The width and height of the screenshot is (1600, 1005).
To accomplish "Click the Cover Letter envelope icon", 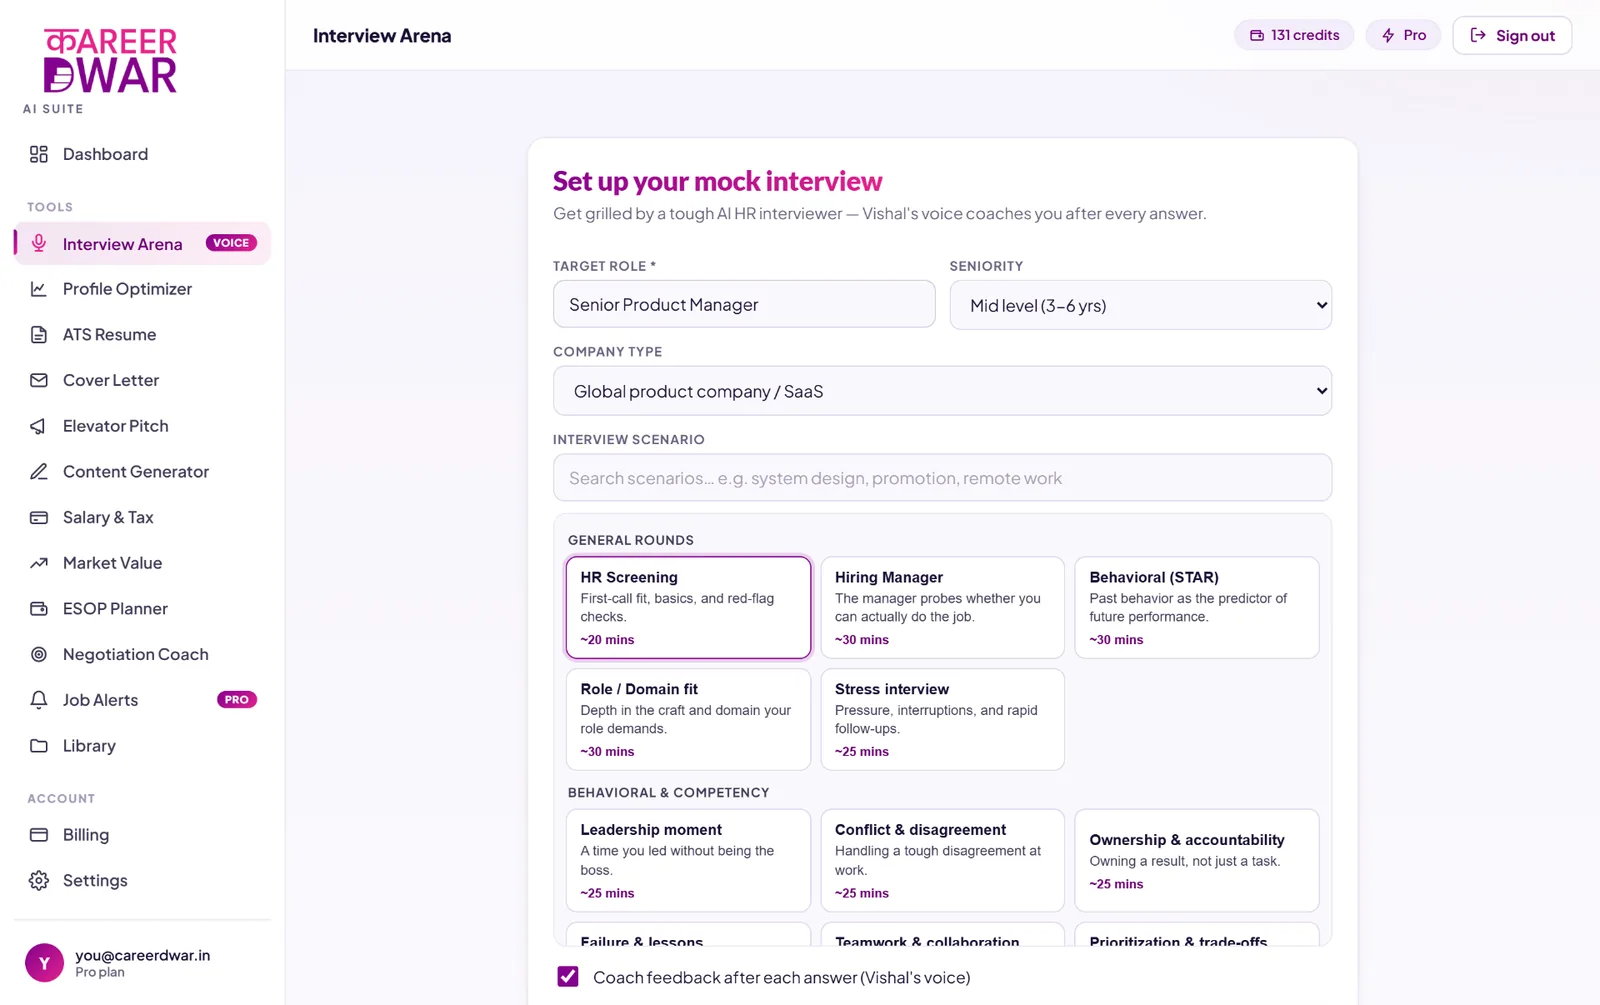I will click(x=39, y=380).
